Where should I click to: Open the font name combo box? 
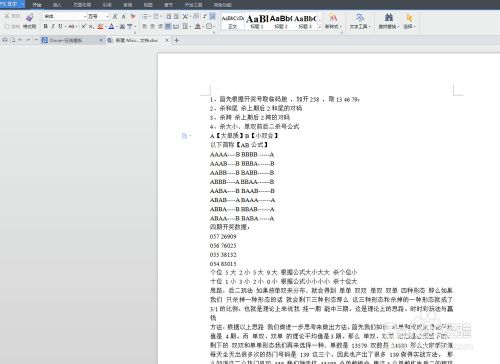pyautogui.click(x=65, y=16)
